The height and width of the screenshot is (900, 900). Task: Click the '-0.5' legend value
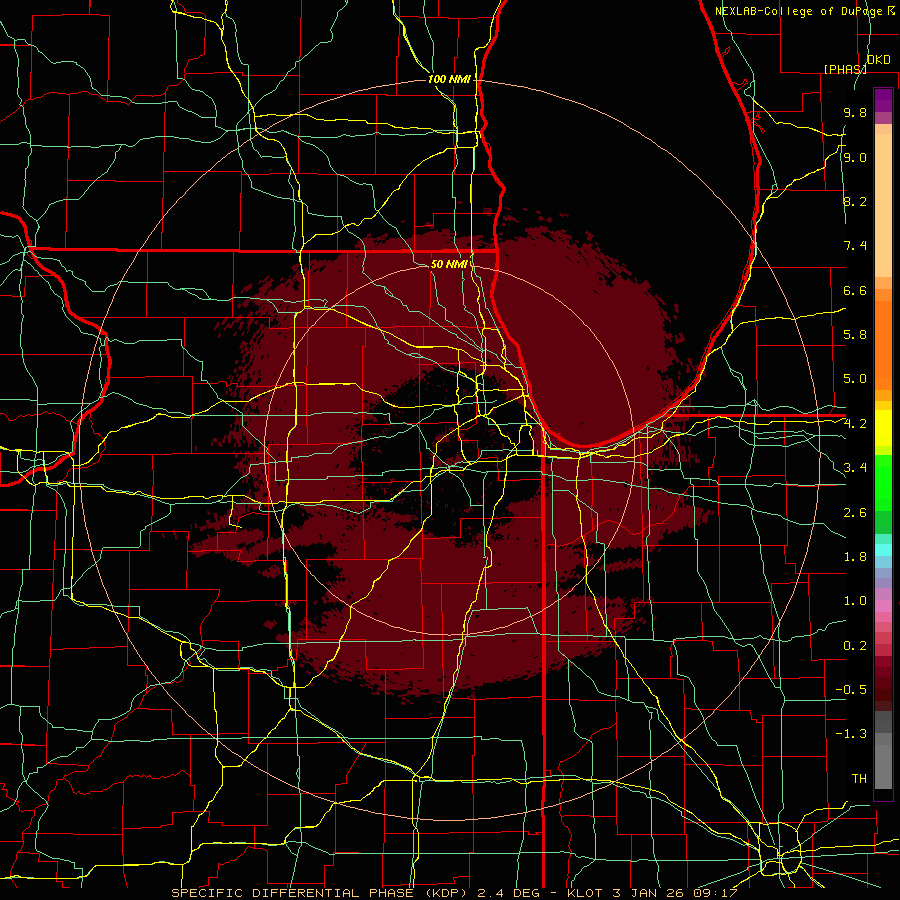pos(851,689)
